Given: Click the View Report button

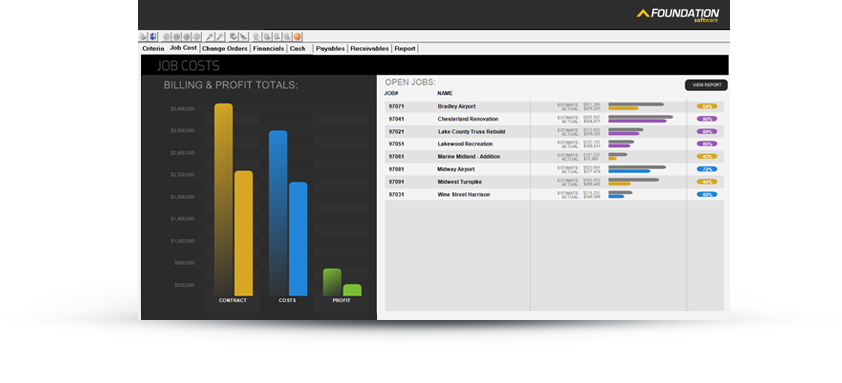Looking at the screenshot, I should pos(706,85).
